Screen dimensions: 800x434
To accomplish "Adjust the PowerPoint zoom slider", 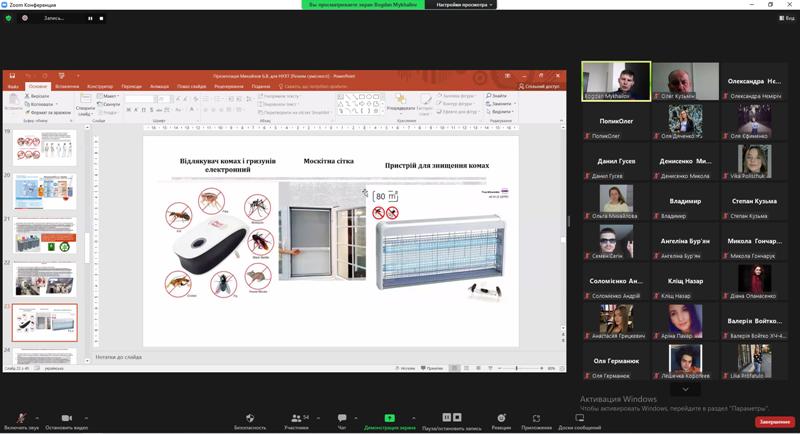I will (x=517, y=368).
